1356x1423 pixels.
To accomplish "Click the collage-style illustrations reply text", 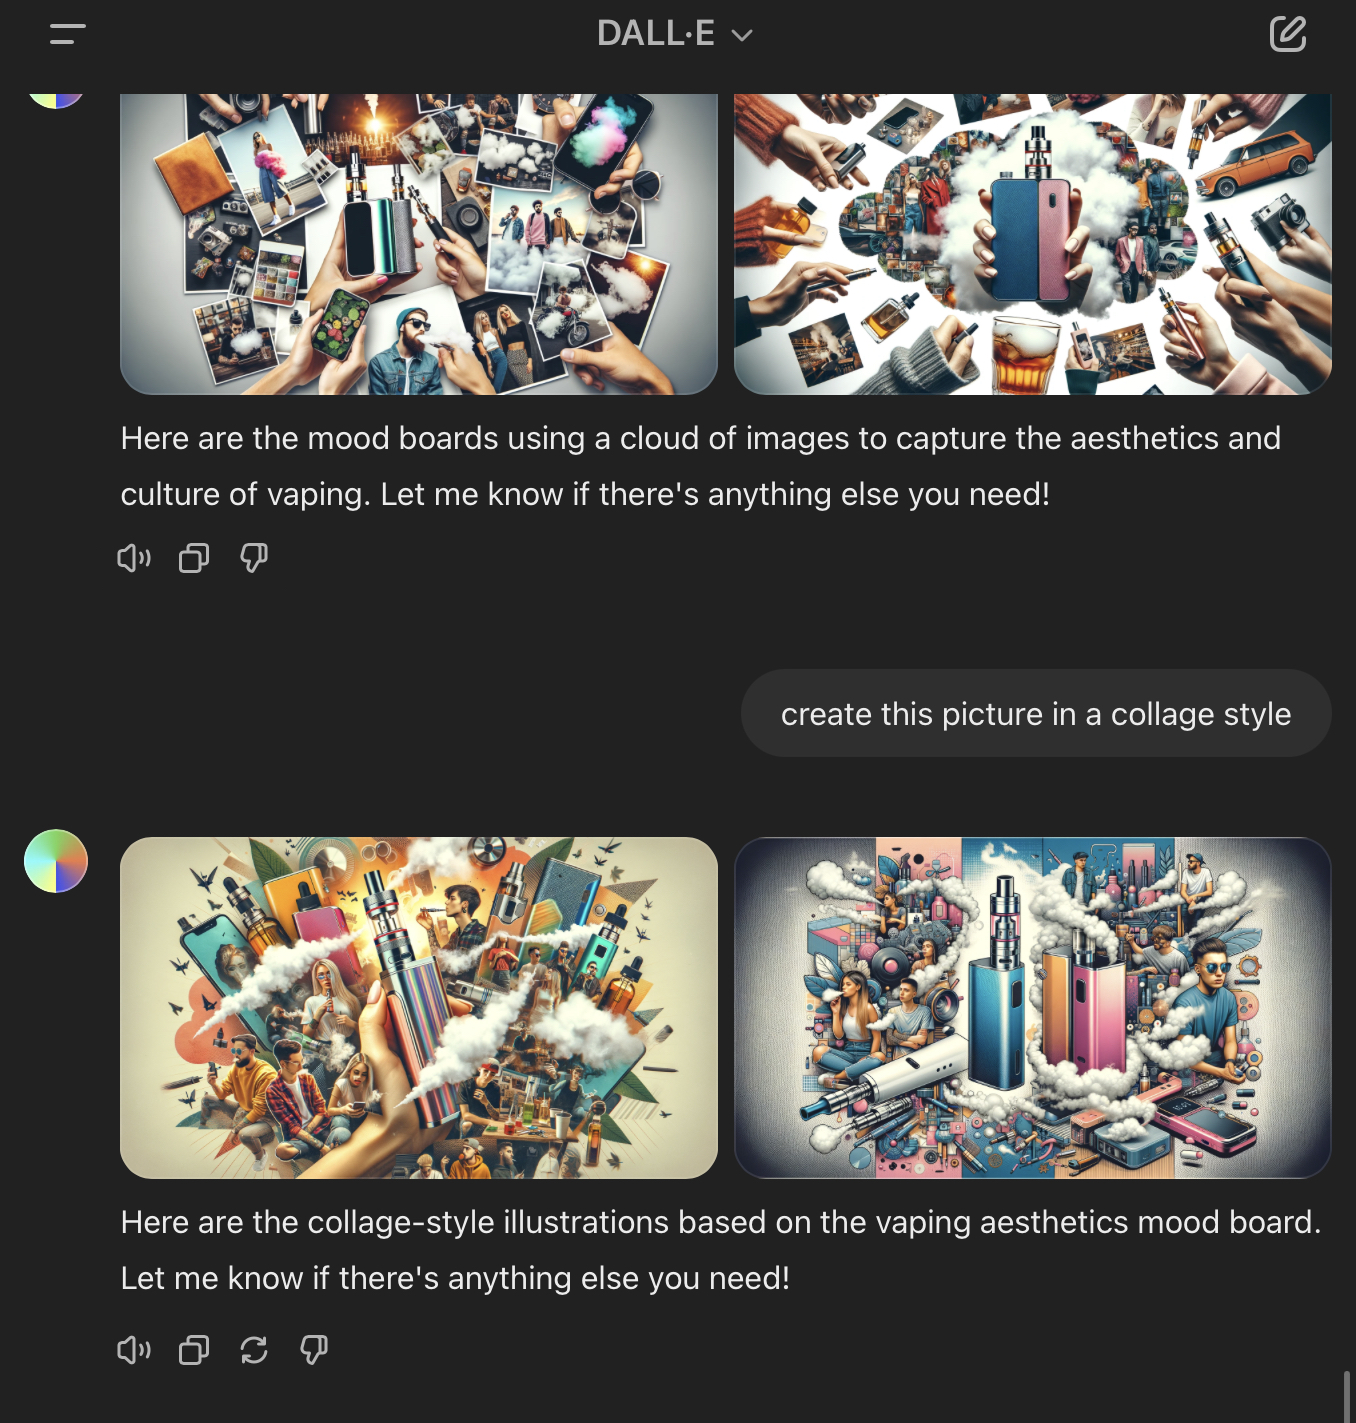I will (x=721, y=1250).
